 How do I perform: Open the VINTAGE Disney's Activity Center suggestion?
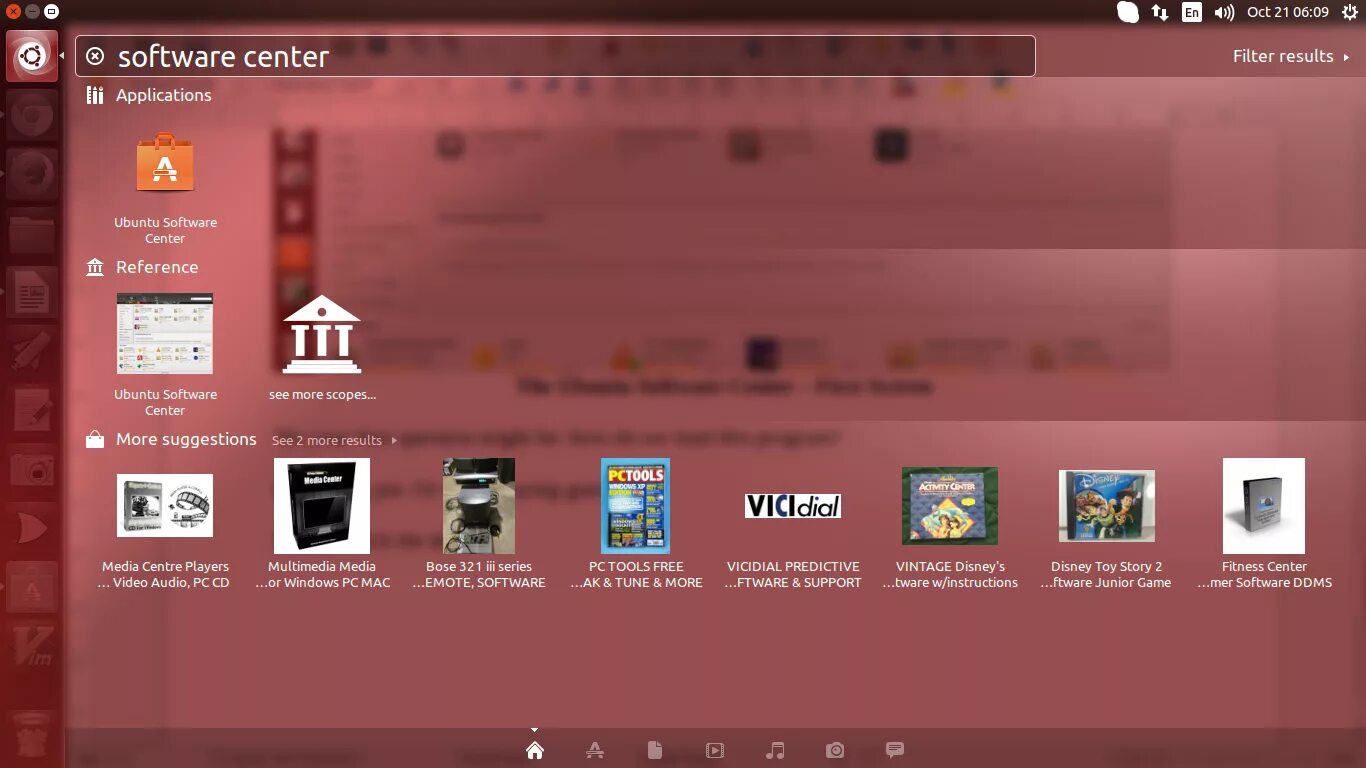[x=950, y=506]
